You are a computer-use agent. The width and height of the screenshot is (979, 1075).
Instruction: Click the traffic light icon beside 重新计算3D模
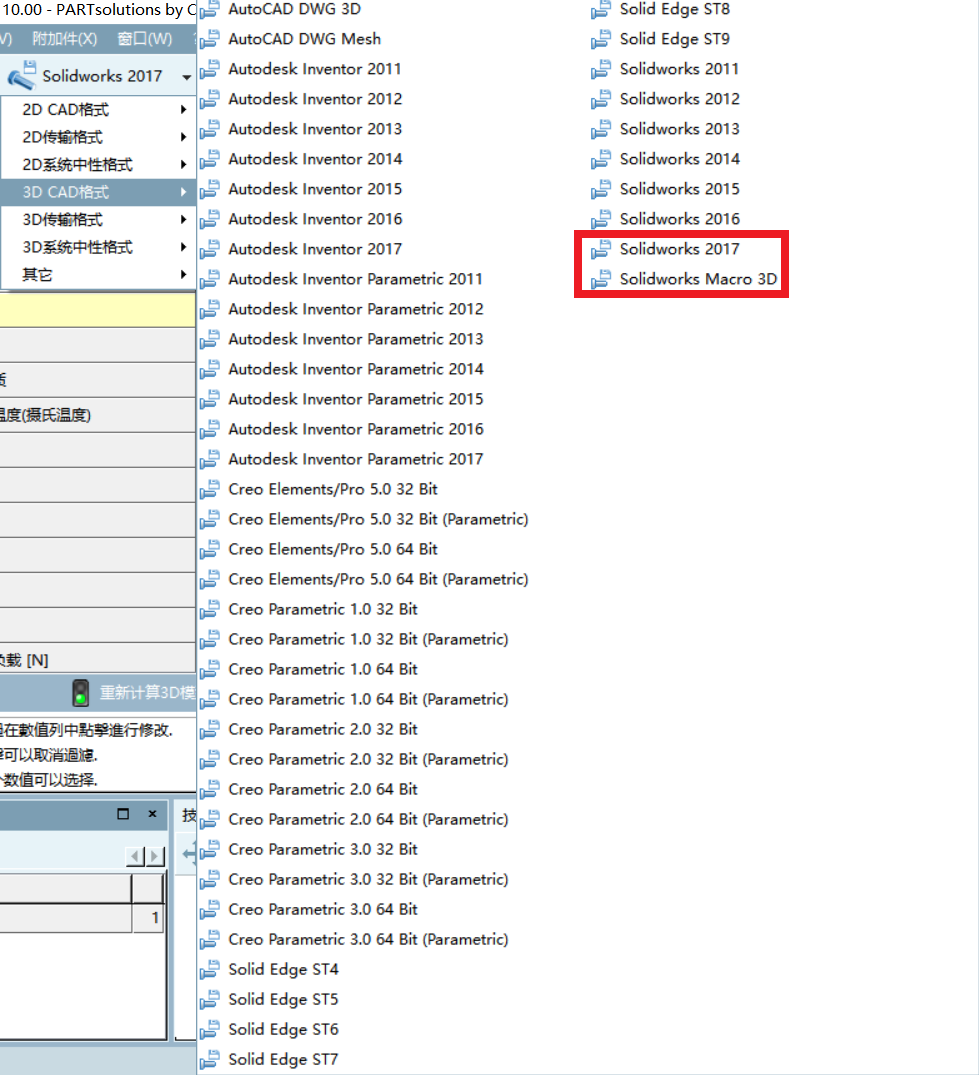[x=80, y=693]
